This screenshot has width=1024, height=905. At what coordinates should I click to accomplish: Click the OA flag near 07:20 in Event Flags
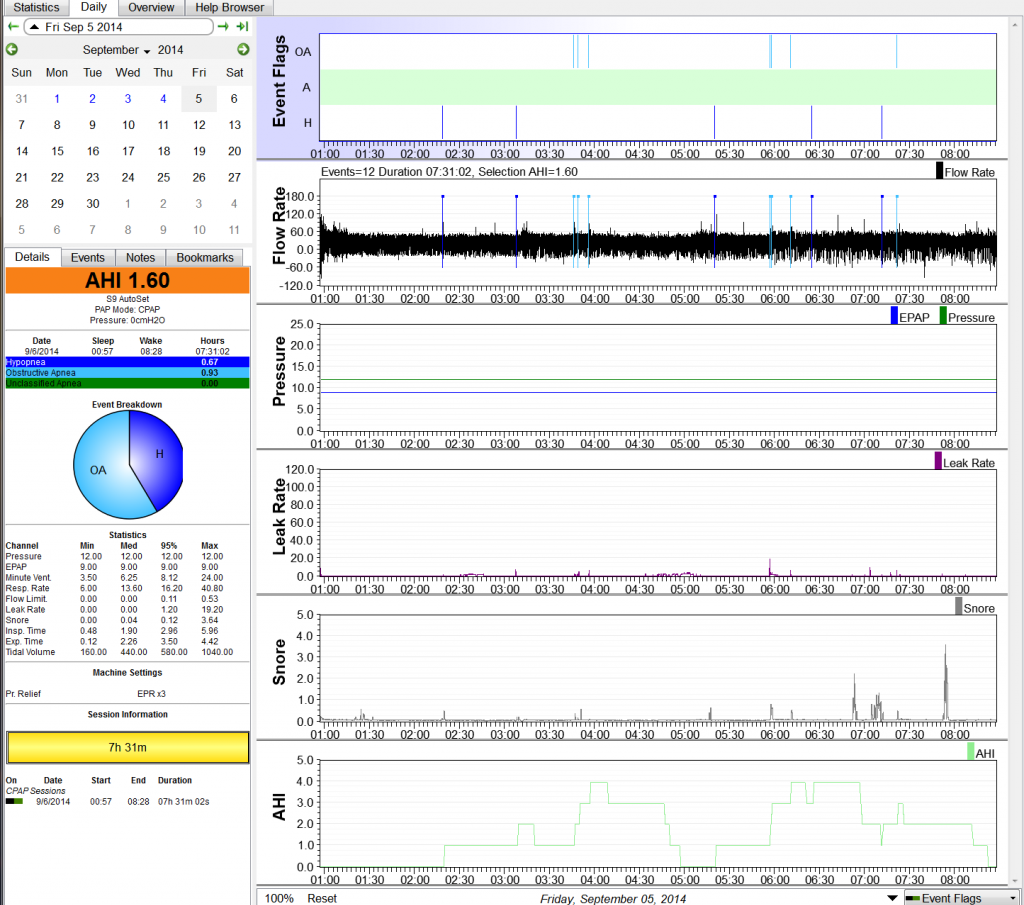pos(896,52)
